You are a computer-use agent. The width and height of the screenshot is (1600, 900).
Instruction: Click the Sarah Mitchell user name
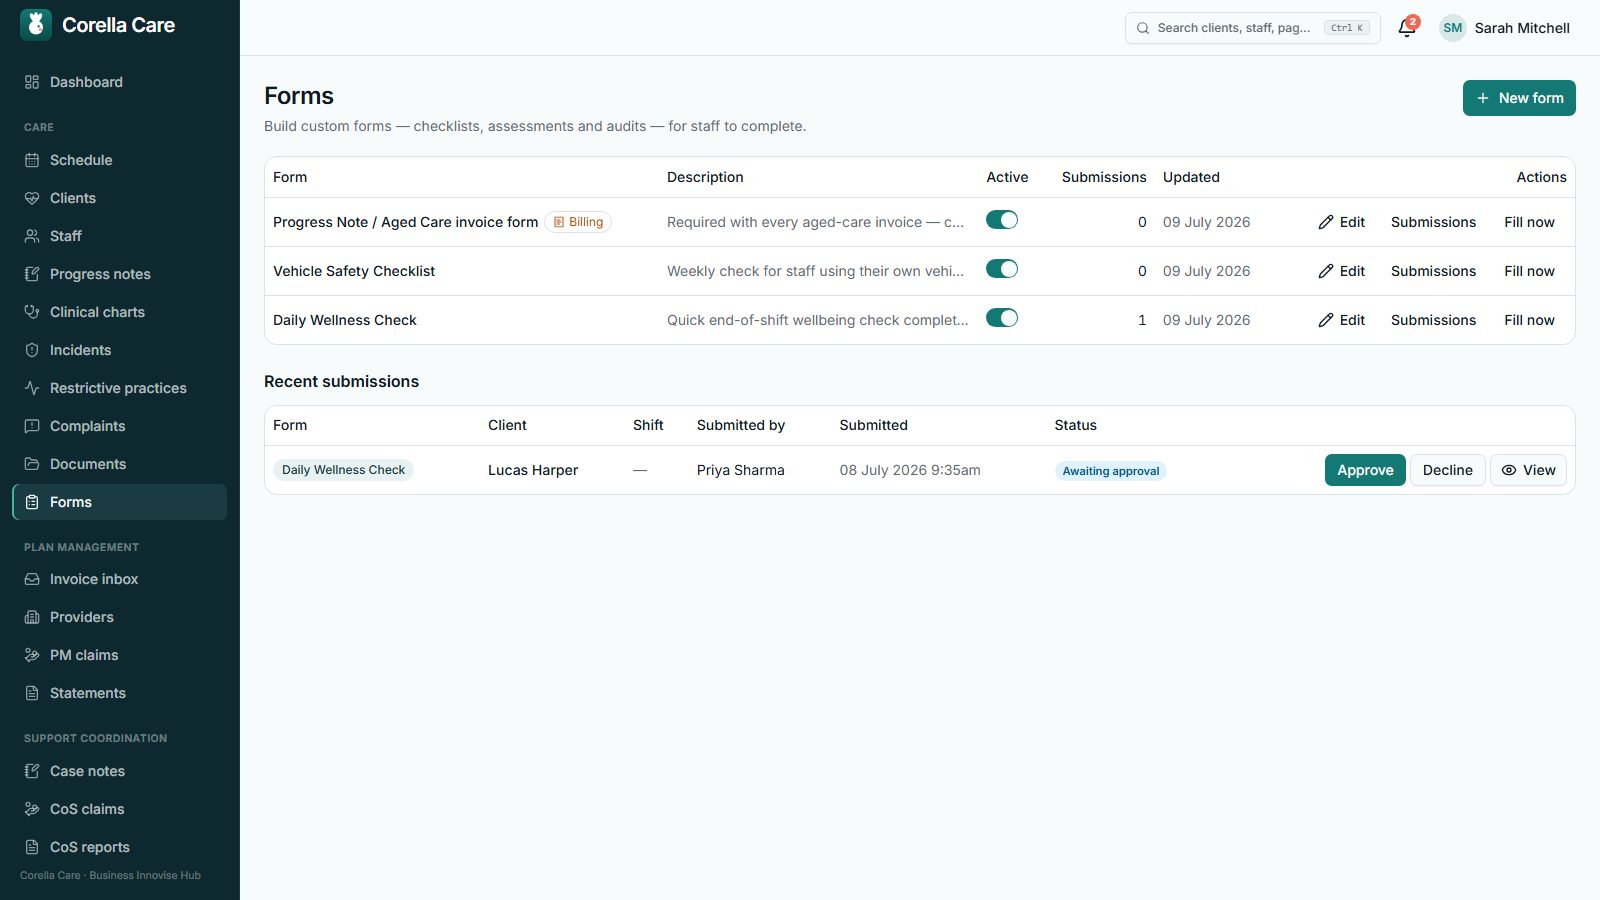coord(1522,28)
